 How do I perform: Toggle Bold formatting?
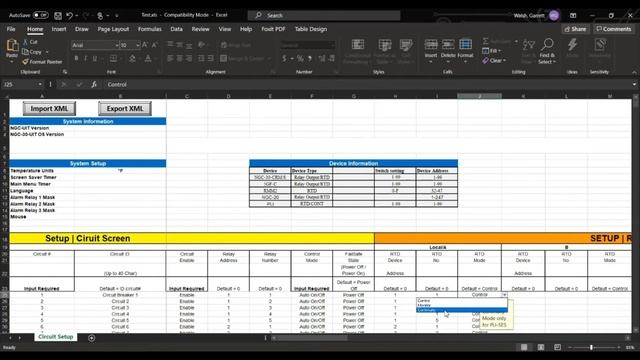tap(76, 59)
